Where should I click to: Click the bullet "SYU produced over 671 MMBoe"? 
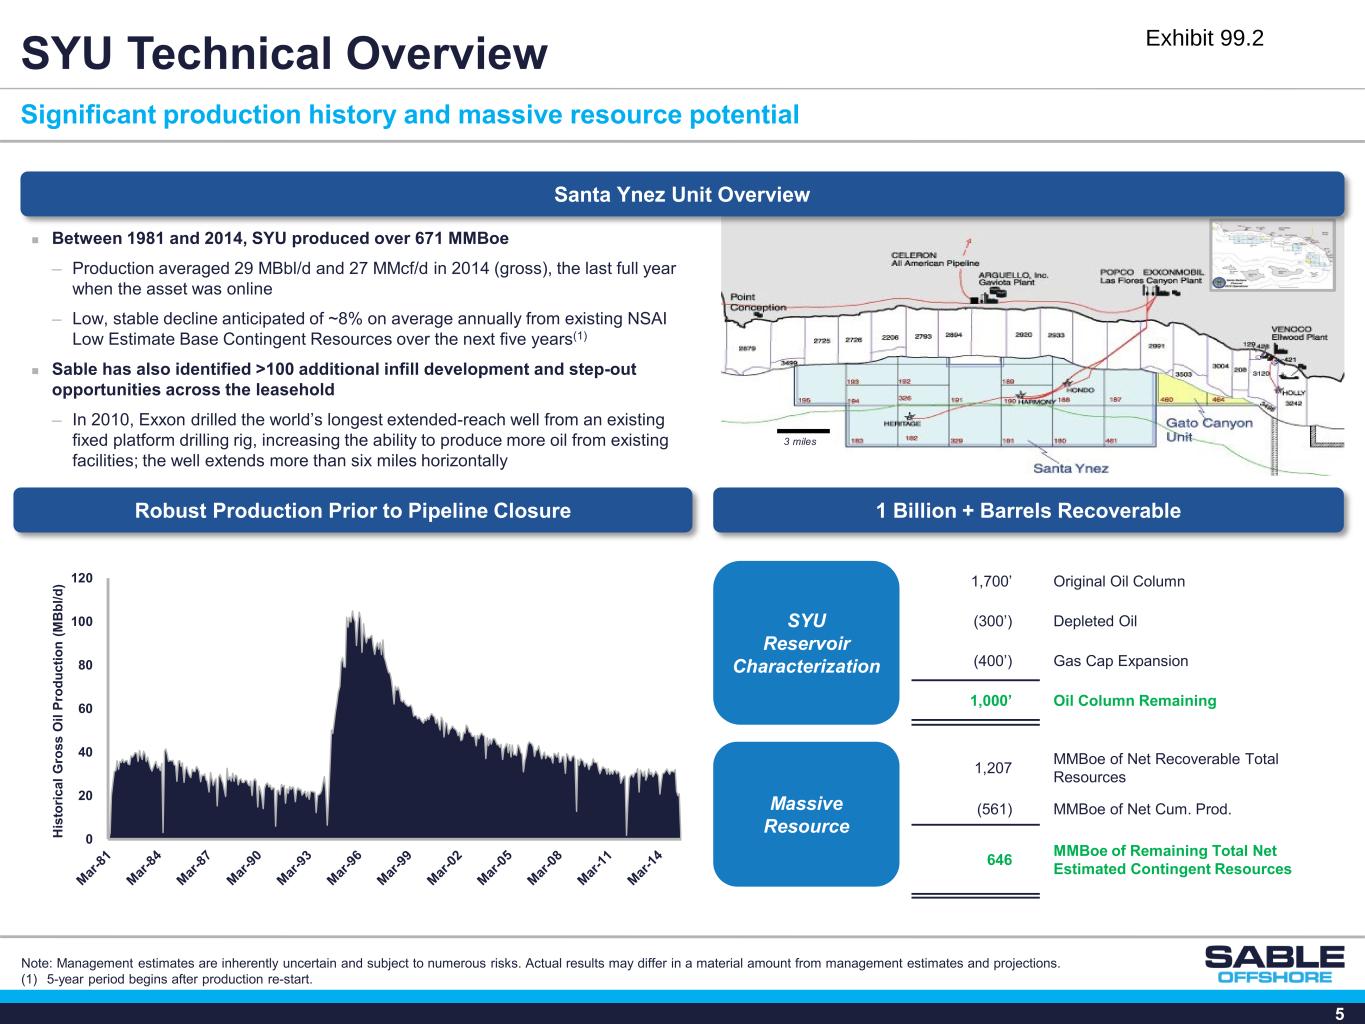coord(280,239)
